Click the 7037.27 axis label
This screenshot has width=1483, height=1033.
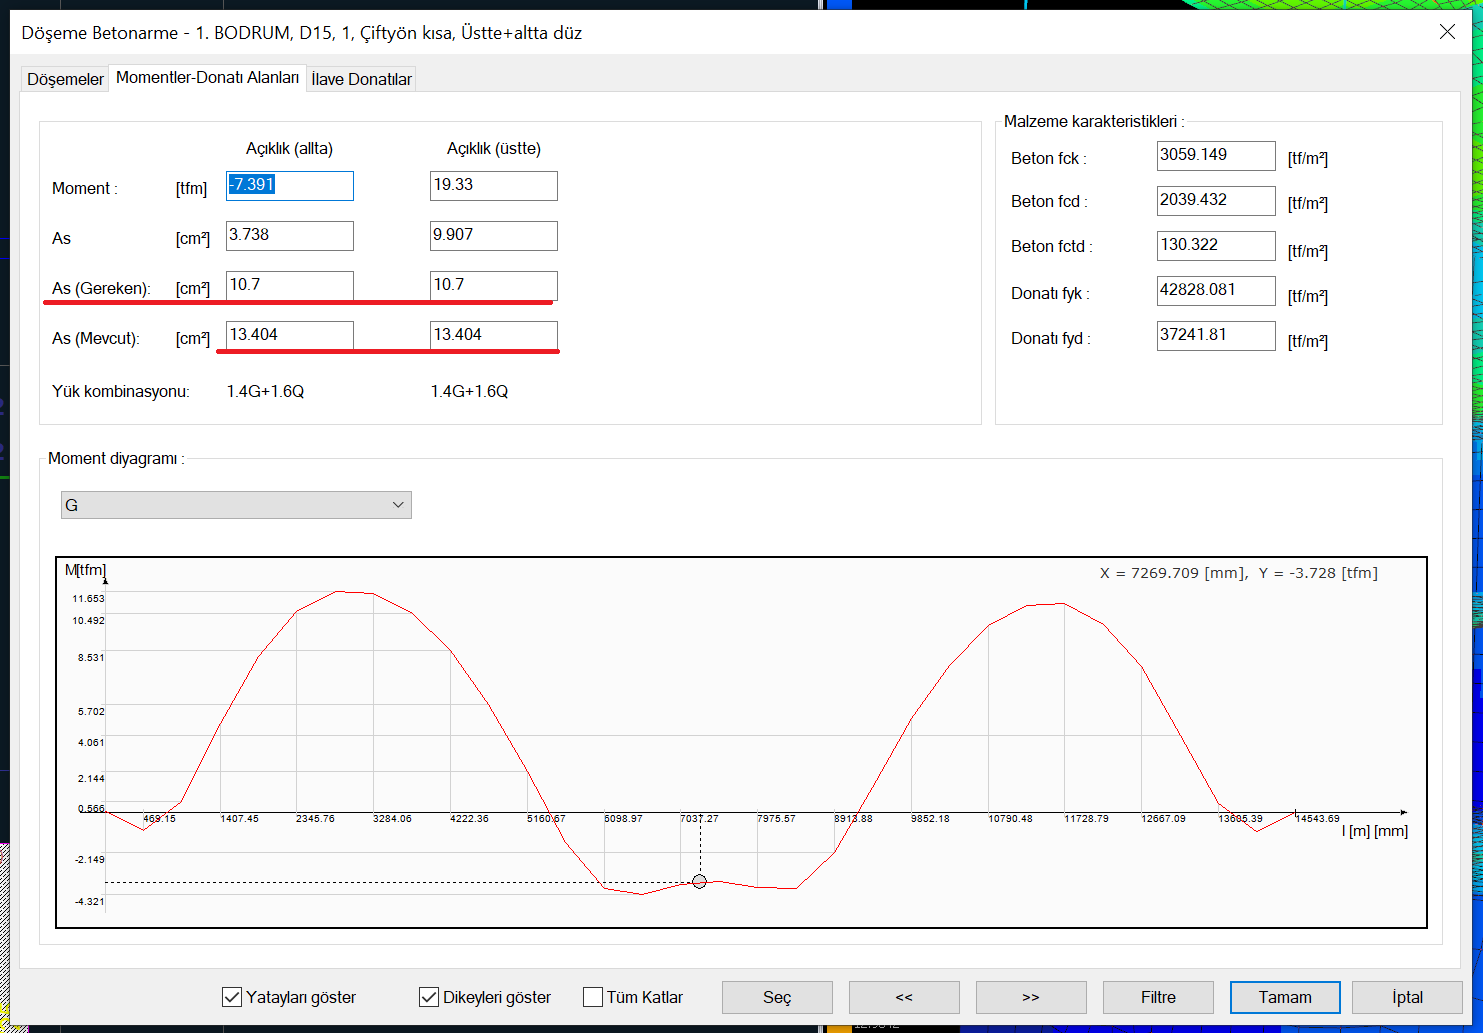[x=699, y=818]
